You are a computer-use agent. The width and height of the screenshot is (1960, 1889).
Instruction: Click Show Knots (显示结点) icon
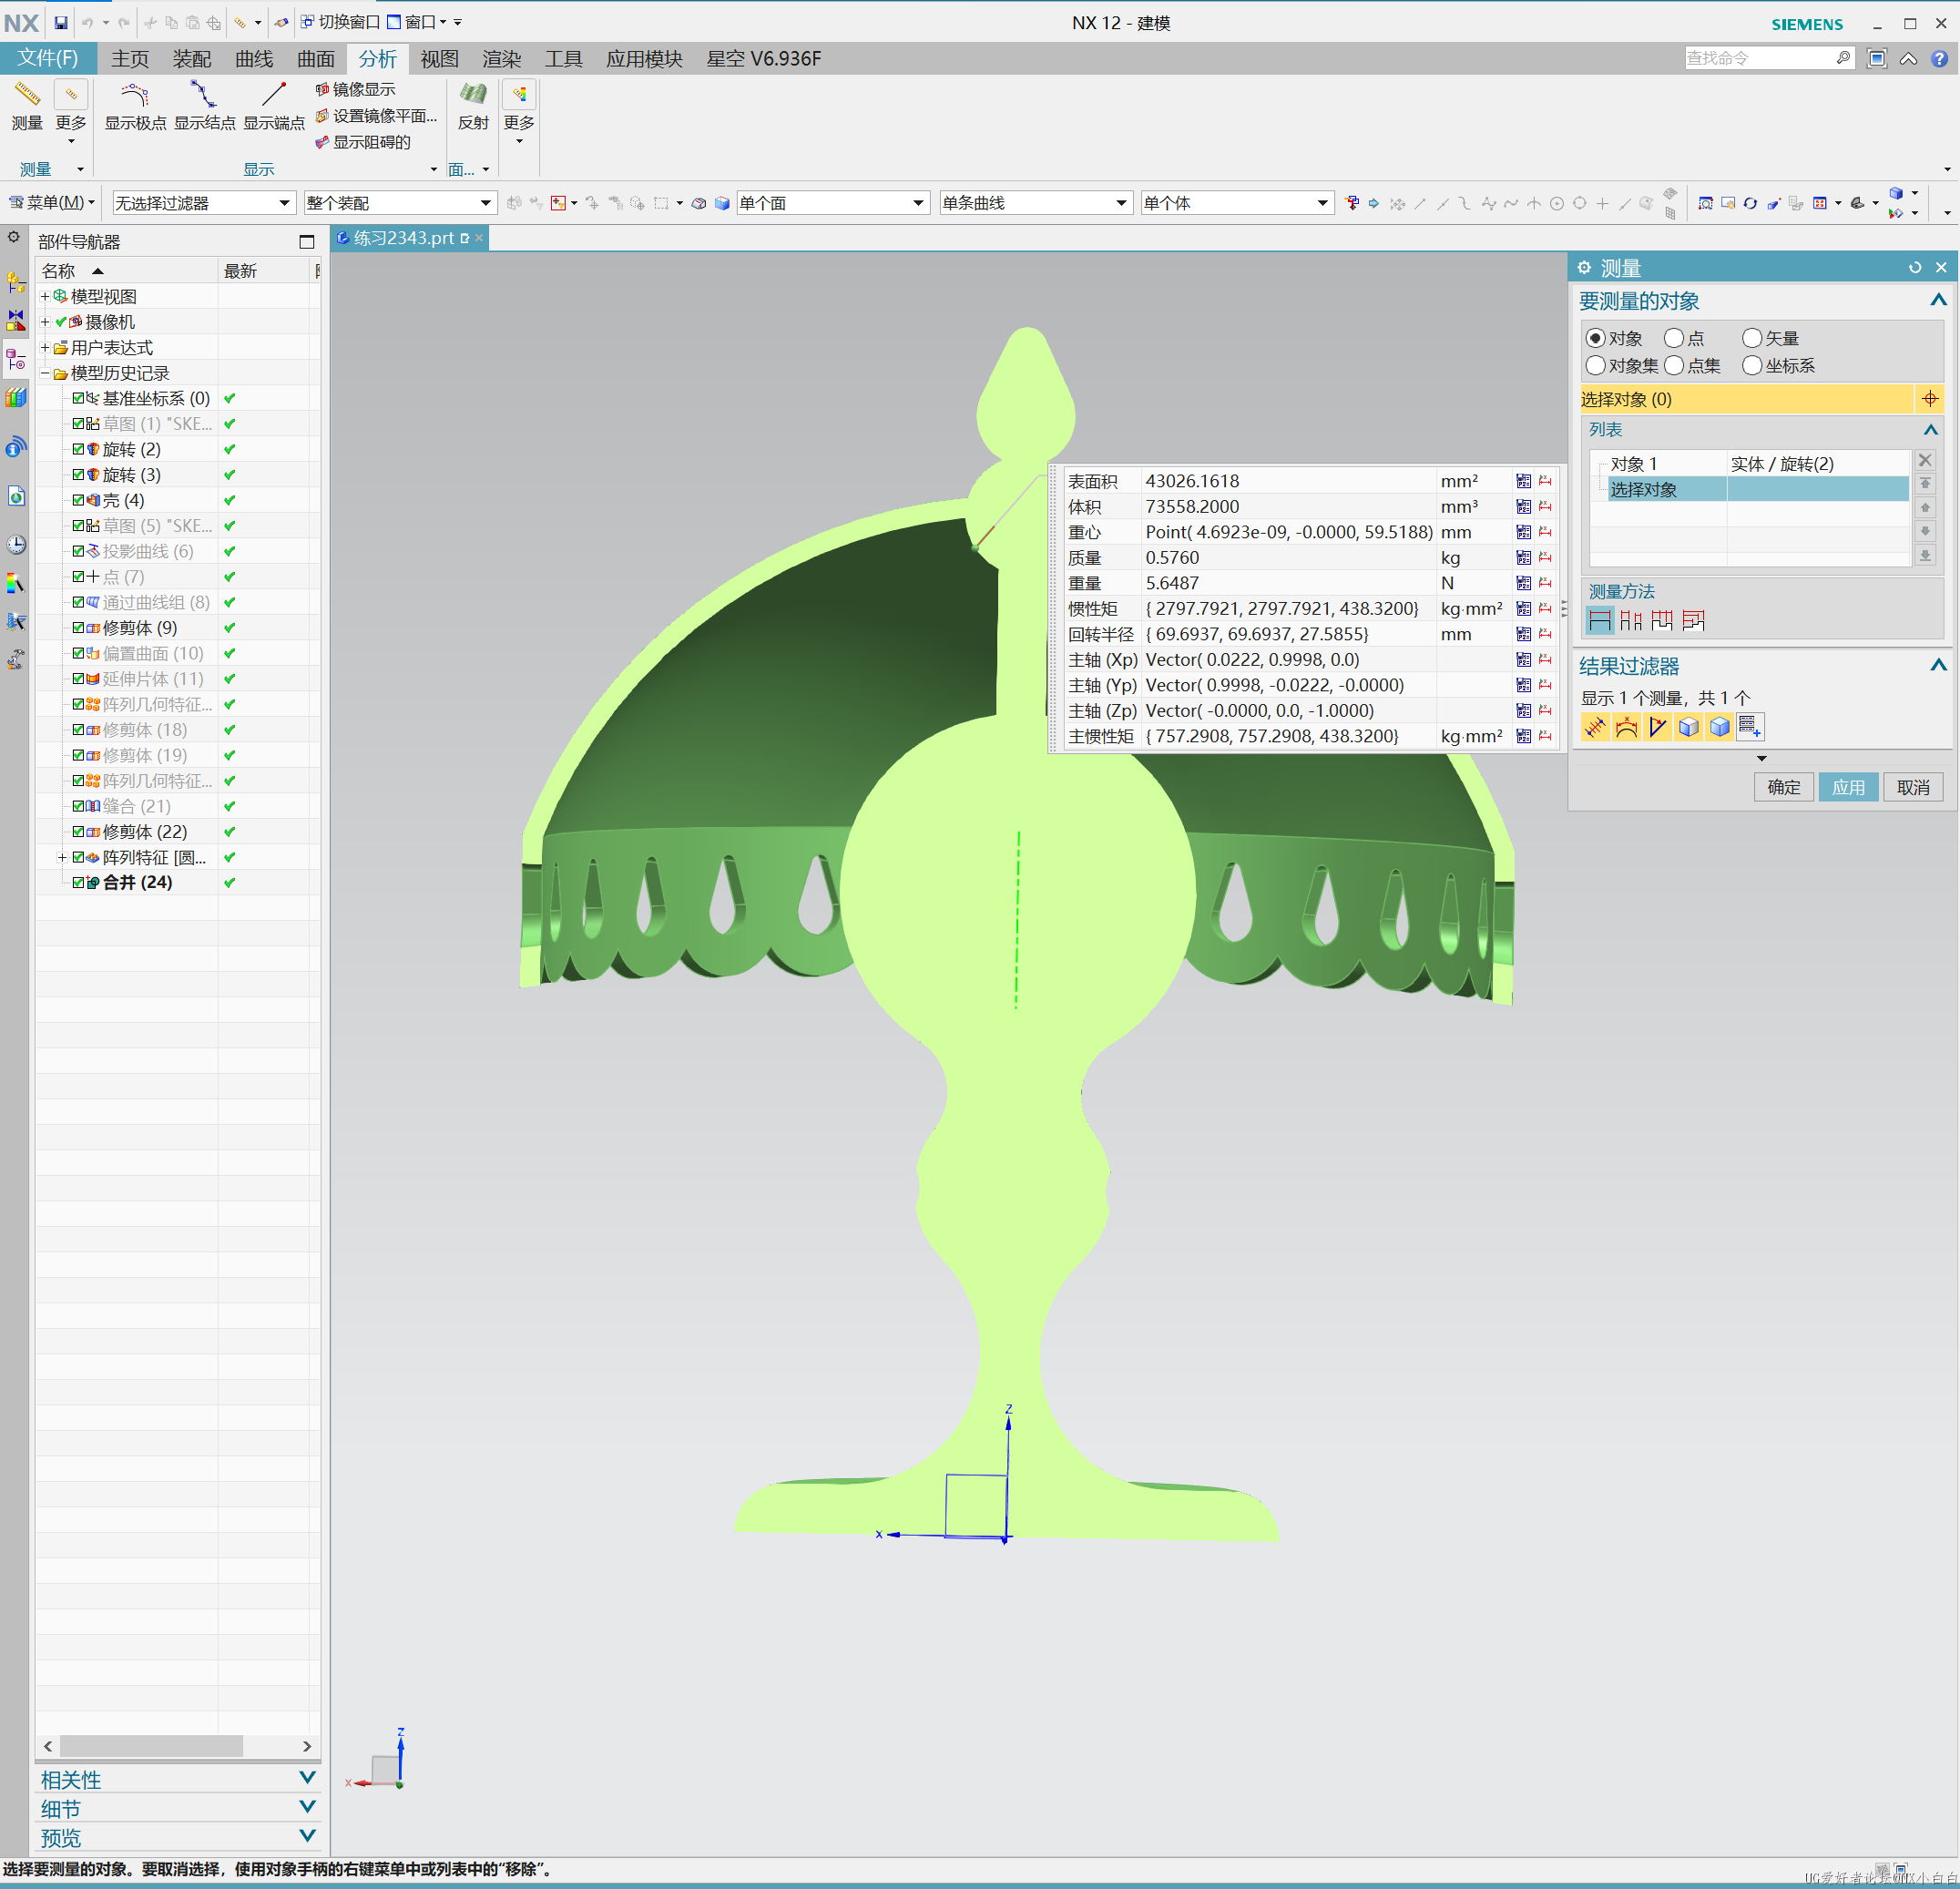click(x=204, y=96)
